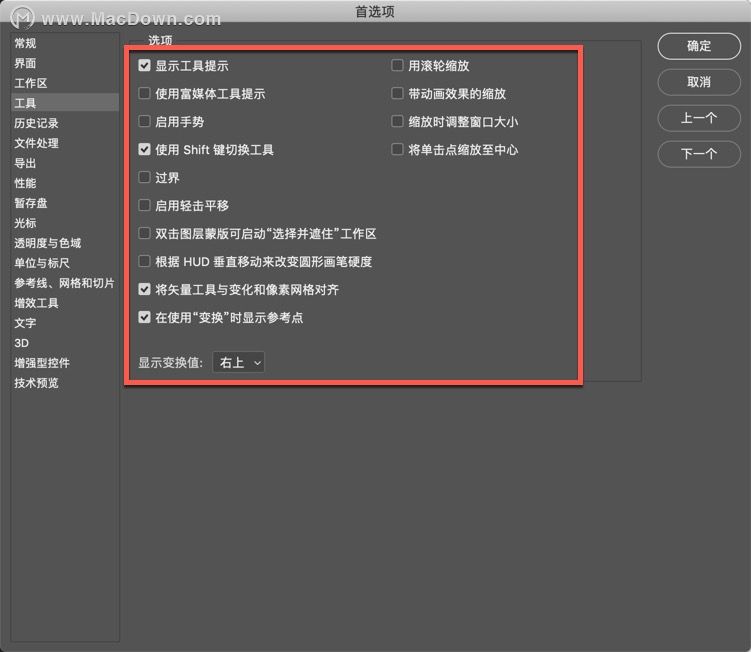The image size is (751, 652).
Task: Enable the 启用手势 checkbox
Action: (x=144, y=121)
